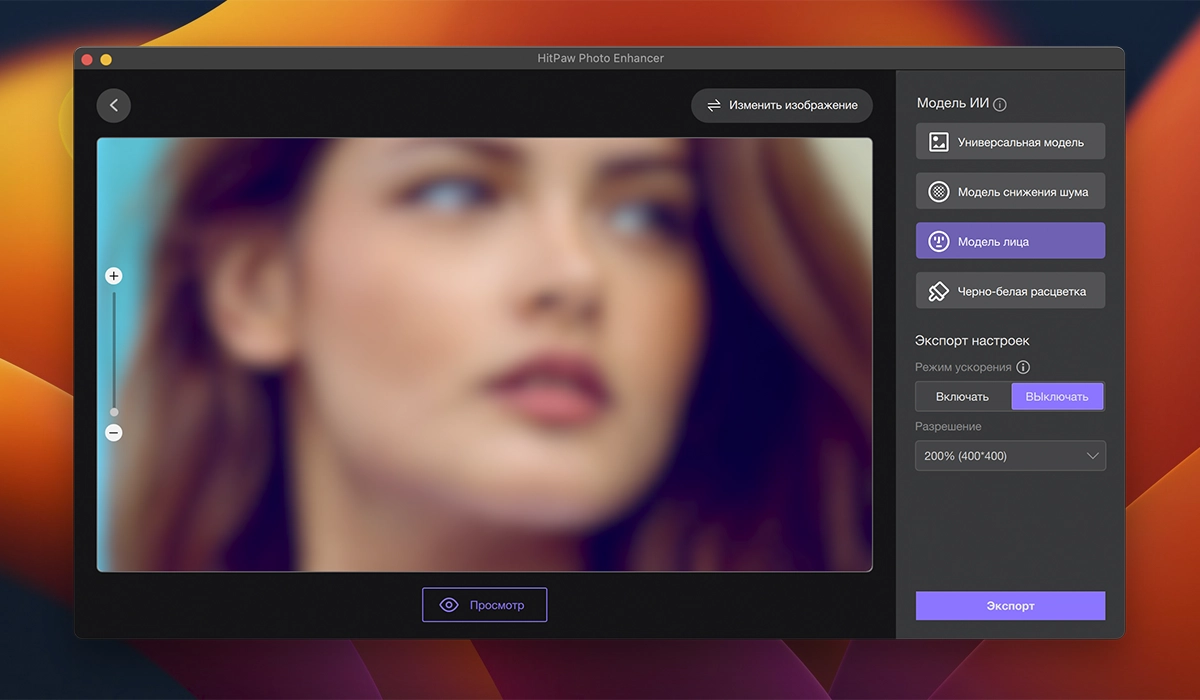Click info icon beside Режим ускорения
Image resolution: width=1200 pixels, height=700 pixels.
coord(1023,367)
